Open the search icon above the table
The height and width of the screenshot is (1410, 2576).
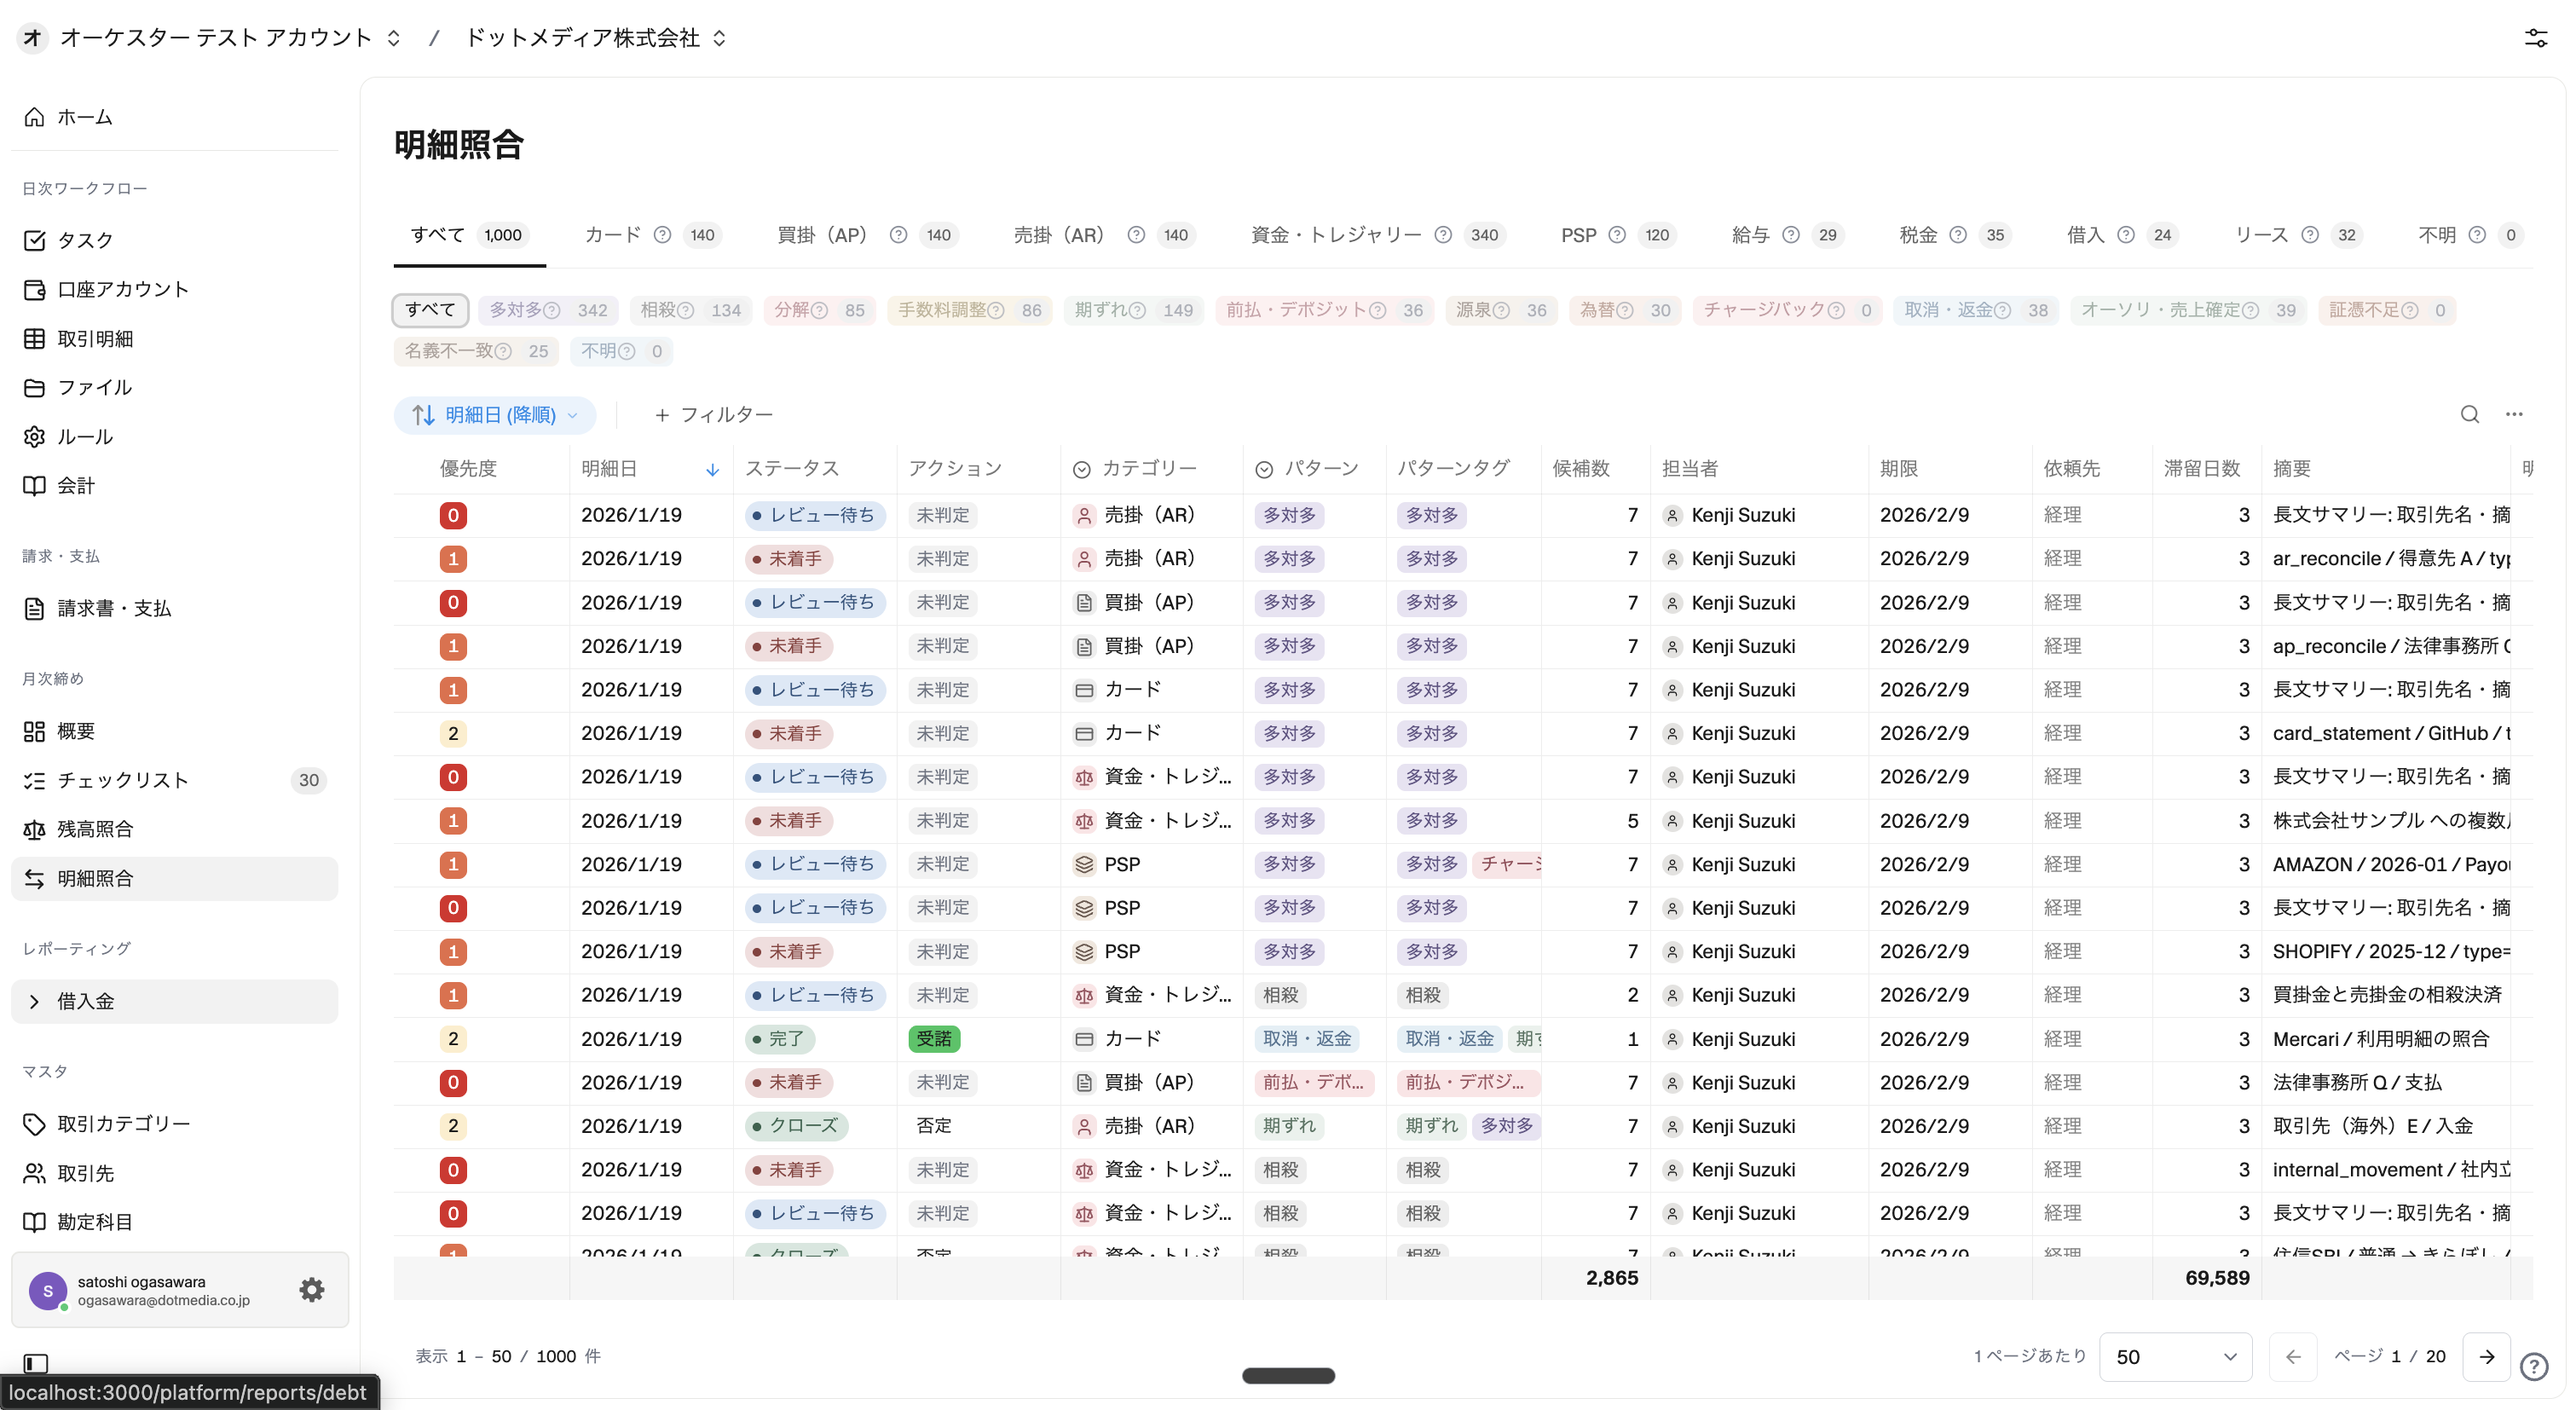point(2469,414)
